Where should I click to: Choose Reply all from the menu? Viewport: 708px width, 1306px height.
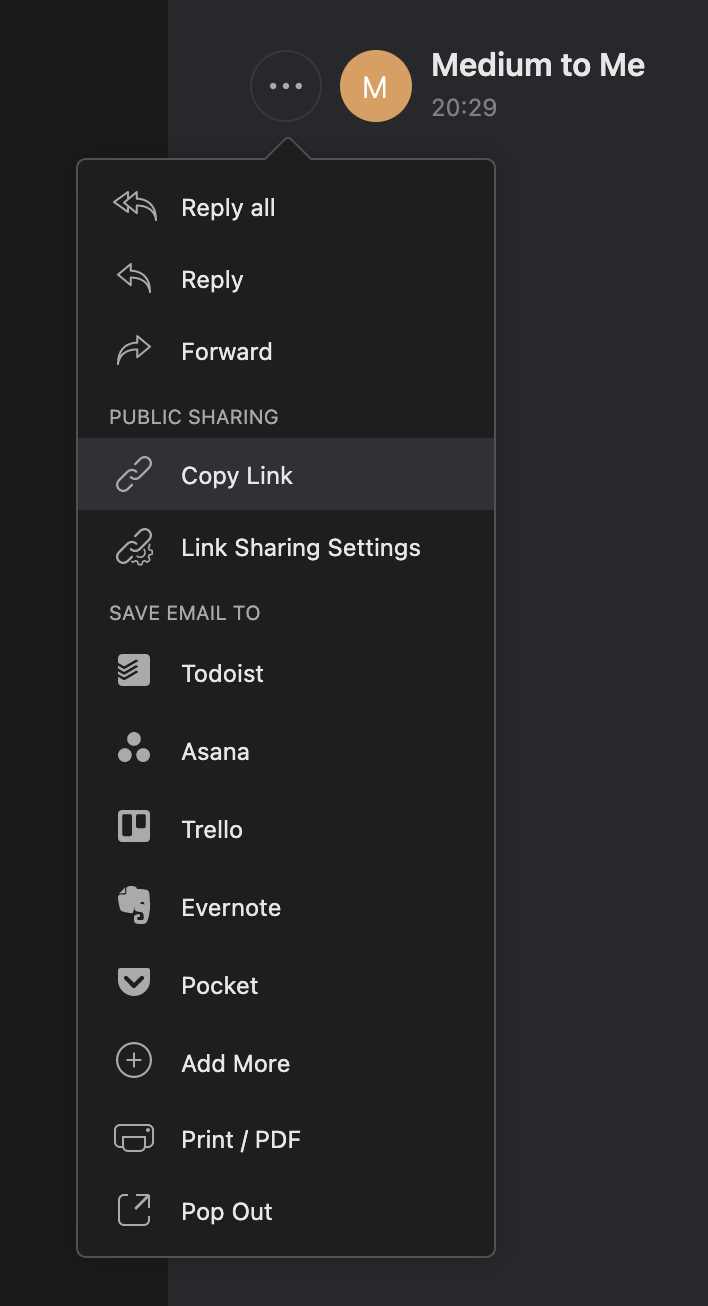[x=286, y=208]
